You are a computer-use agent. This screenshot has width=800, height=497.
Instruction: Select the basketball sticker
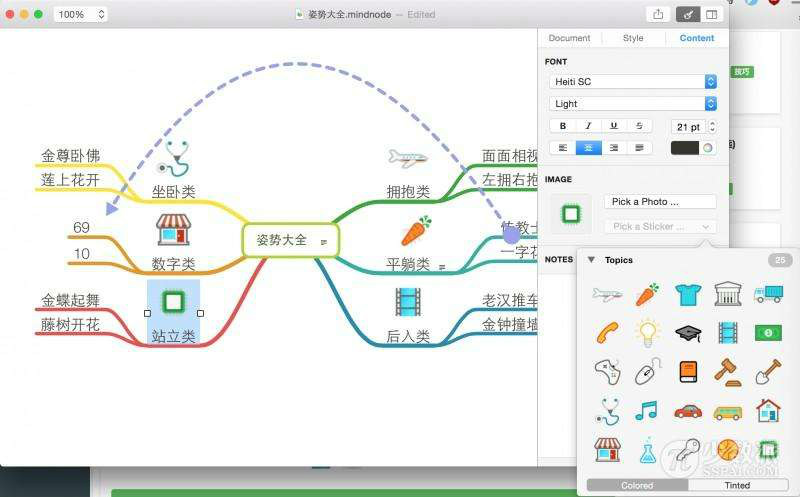coord(728,450)
